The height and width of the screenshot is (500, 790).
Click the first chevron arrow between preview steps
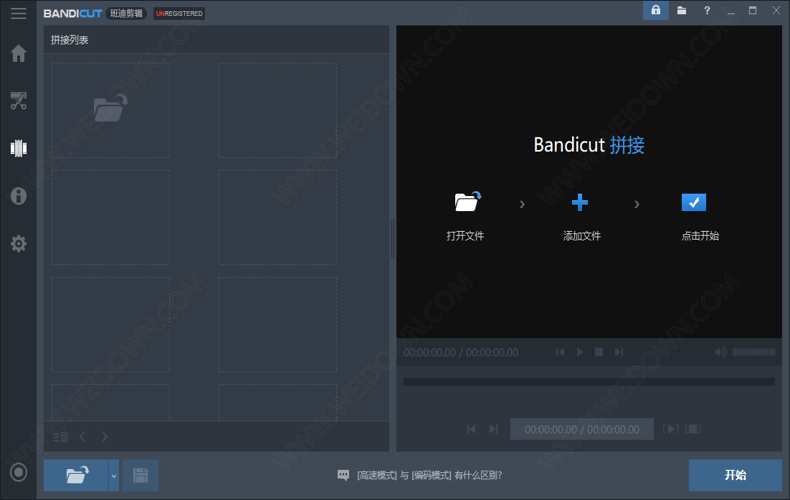point(522,204)
